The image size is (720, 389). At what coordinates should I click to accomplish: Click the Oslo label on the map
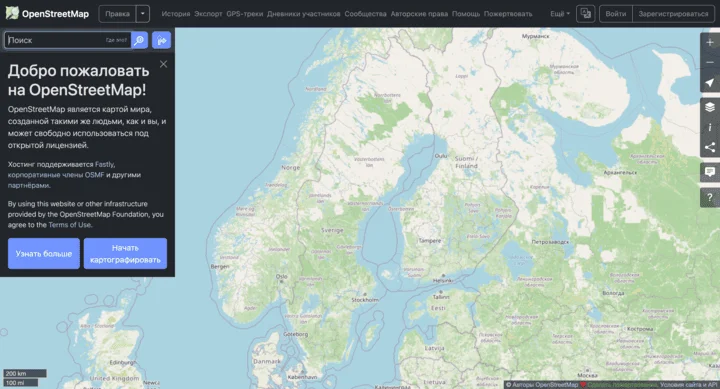[281, 276]
